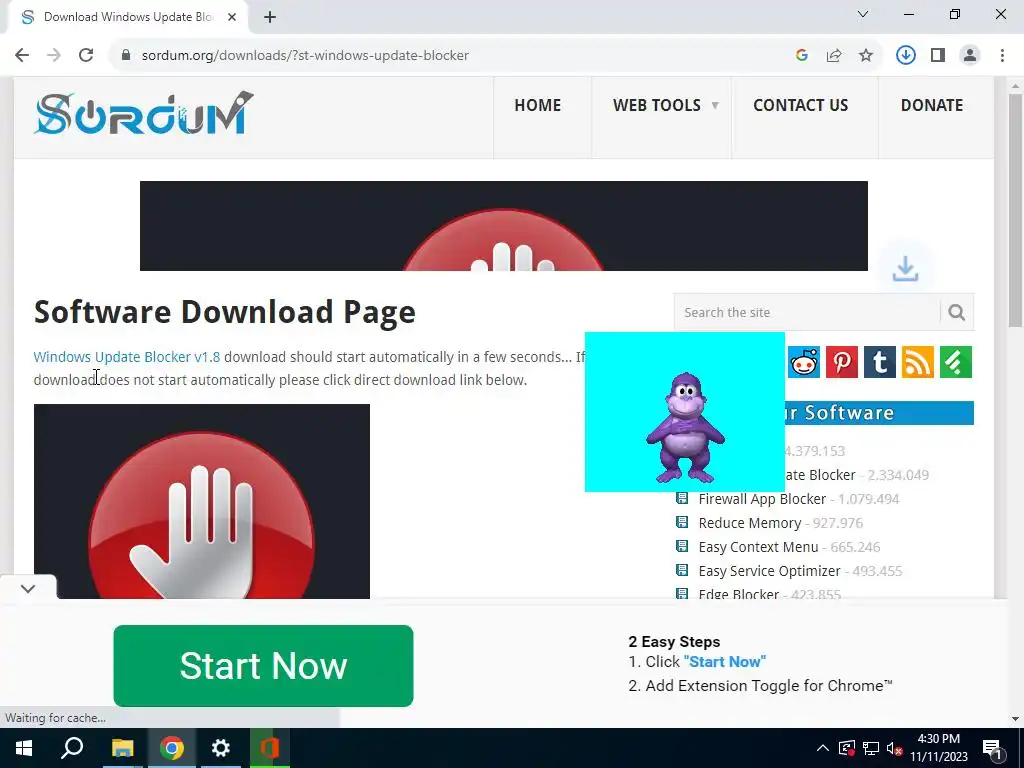Open Office app on taskbar
Viewport: 1024px width, 768px height.
(269, 748)
